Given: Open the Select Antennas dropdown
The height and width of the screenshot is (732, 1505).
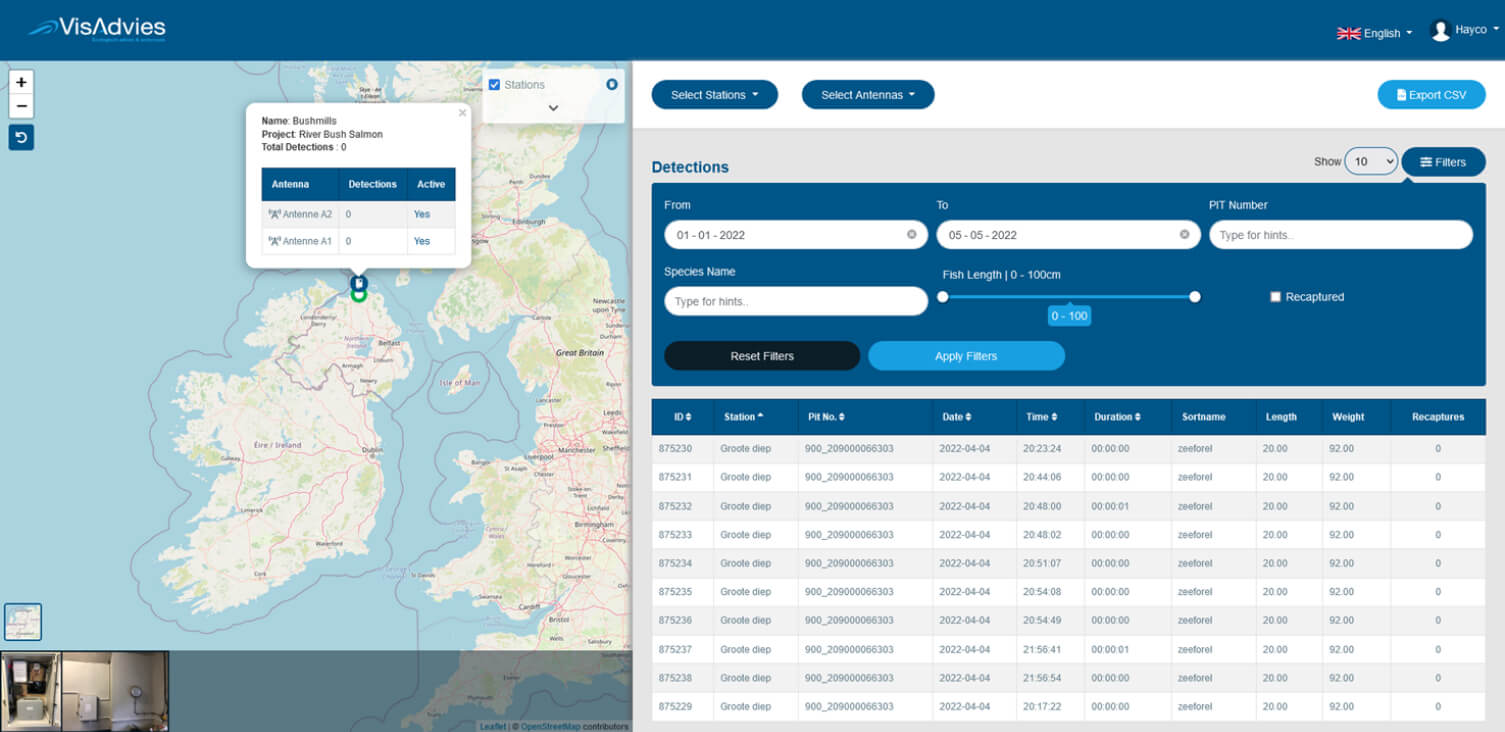Looking at the screenshot, I should click(867, 95).
